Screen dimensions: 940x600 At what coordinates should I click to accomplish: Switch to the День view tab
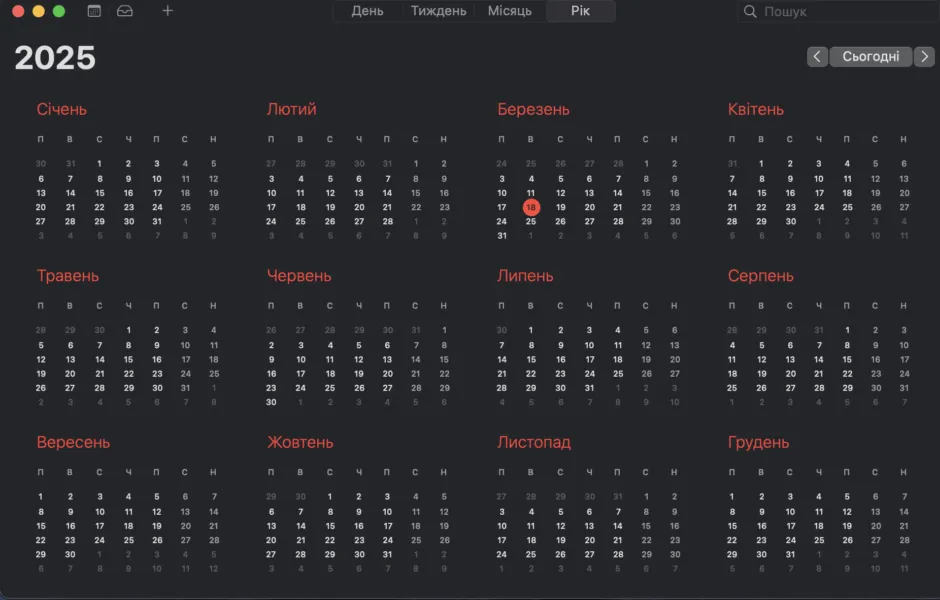click(367, 11)
